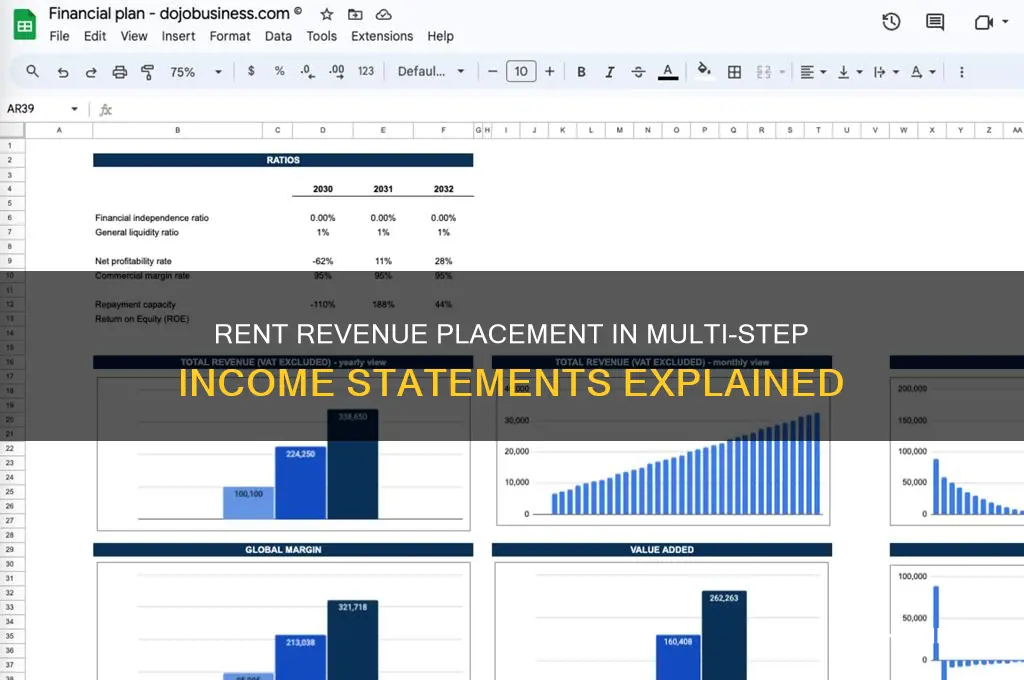Open the comments panel icon
1024x680 pixels.
click(935, 22)
